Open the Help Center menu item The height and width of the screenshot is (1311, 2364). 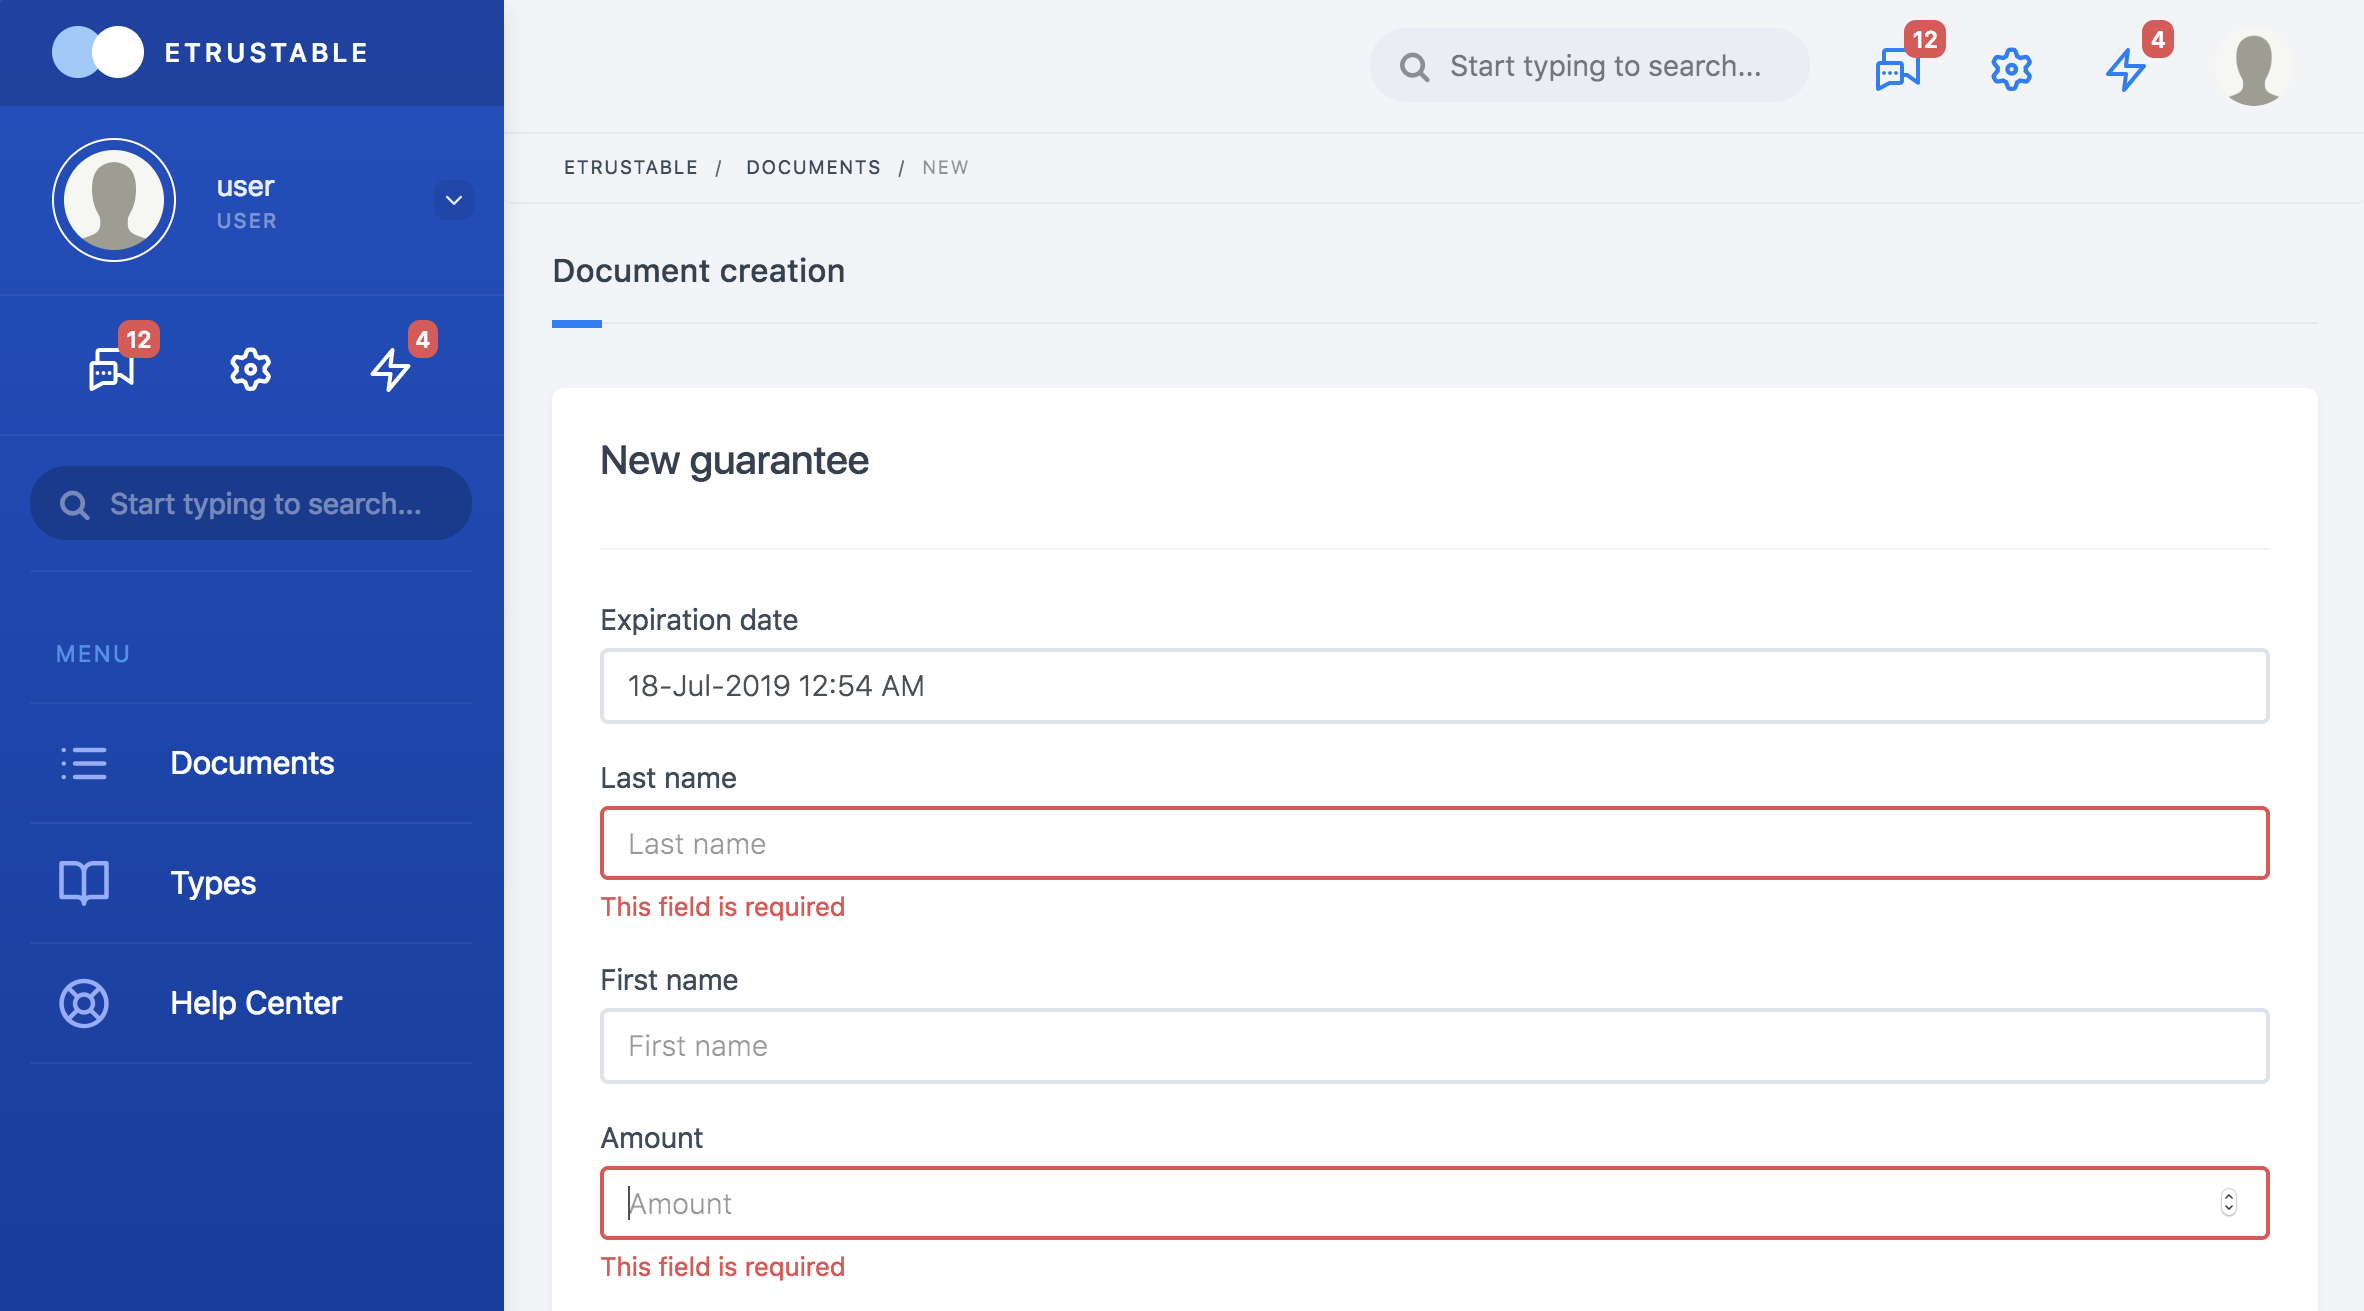tap(251, 1003)
